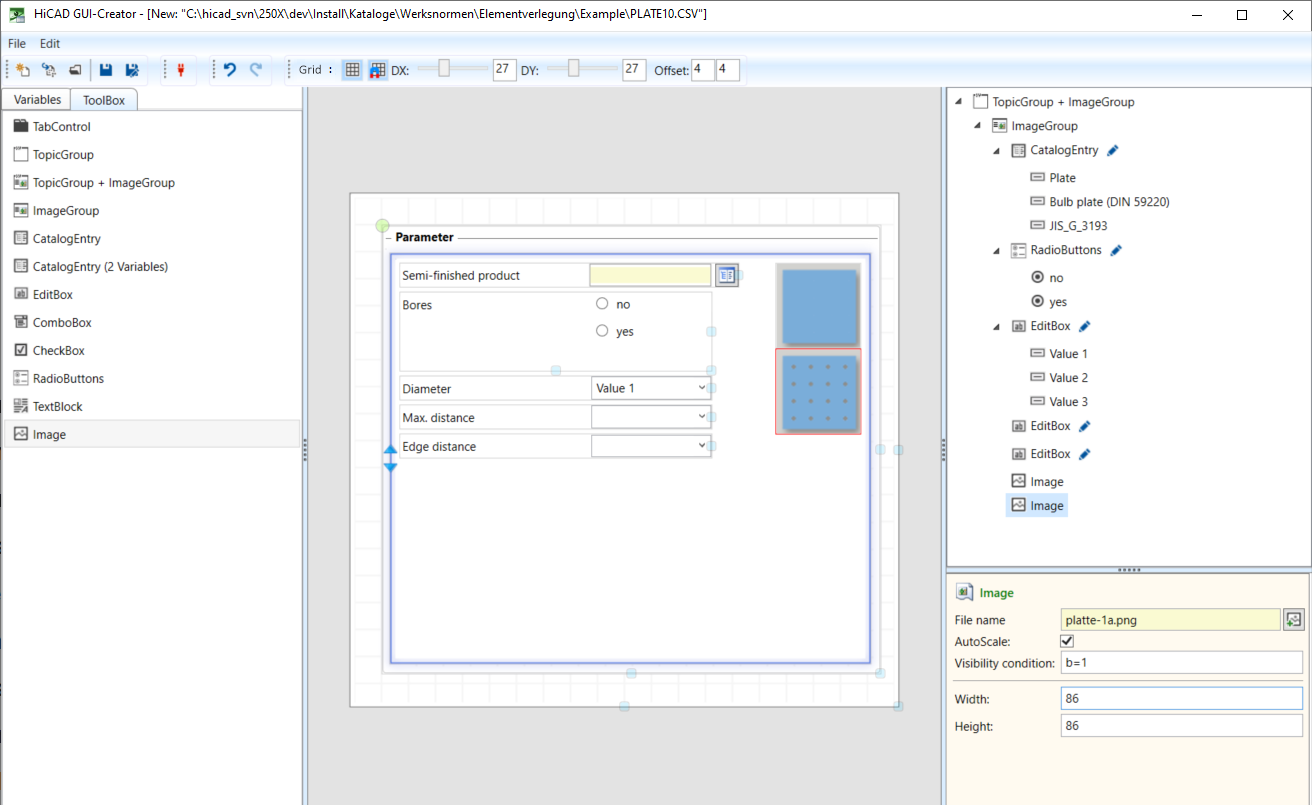Click the New file toolbar icon
Screen dimensions: 1312x805
tap(22, 70)
